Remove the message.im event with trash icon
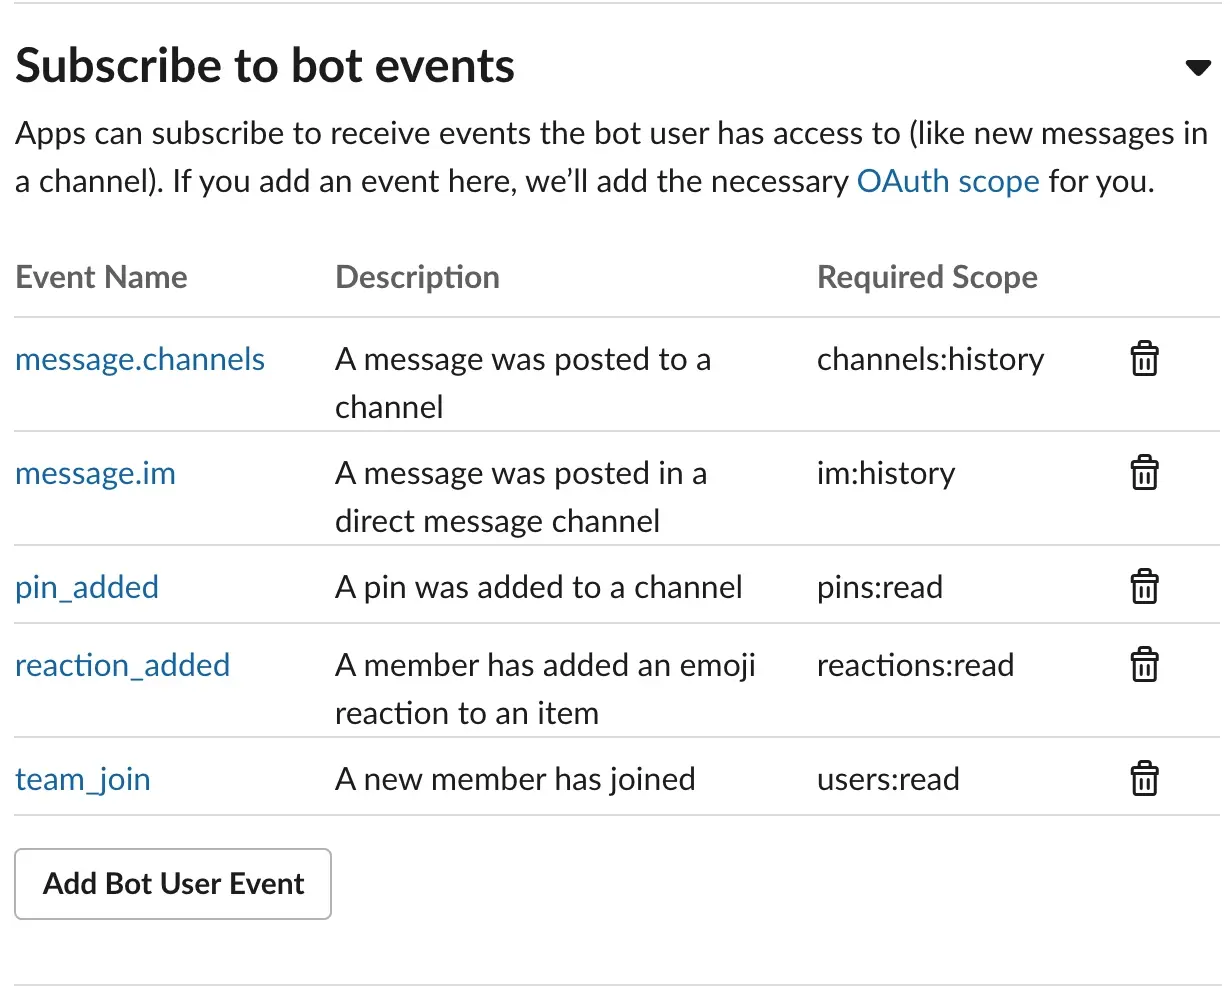This screenshot has height=986, width=1230. (1144, 473)
